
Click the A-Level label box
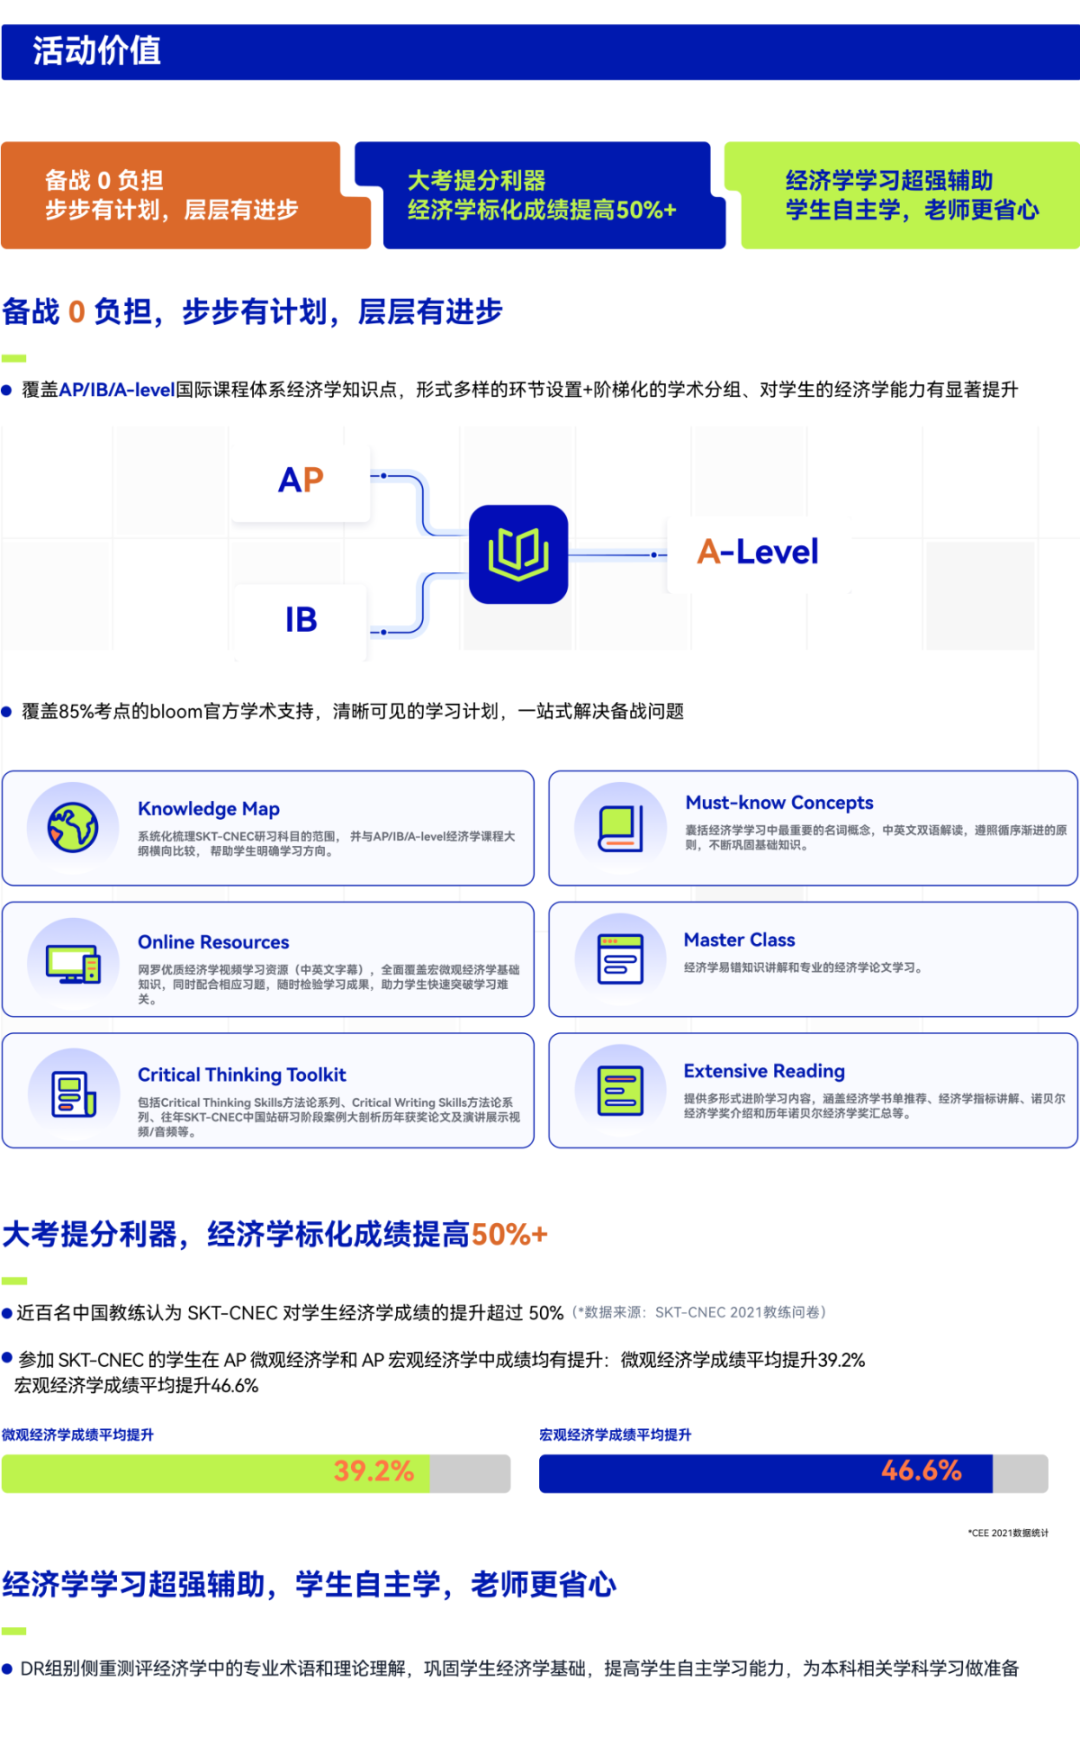[x=758, y=552]
